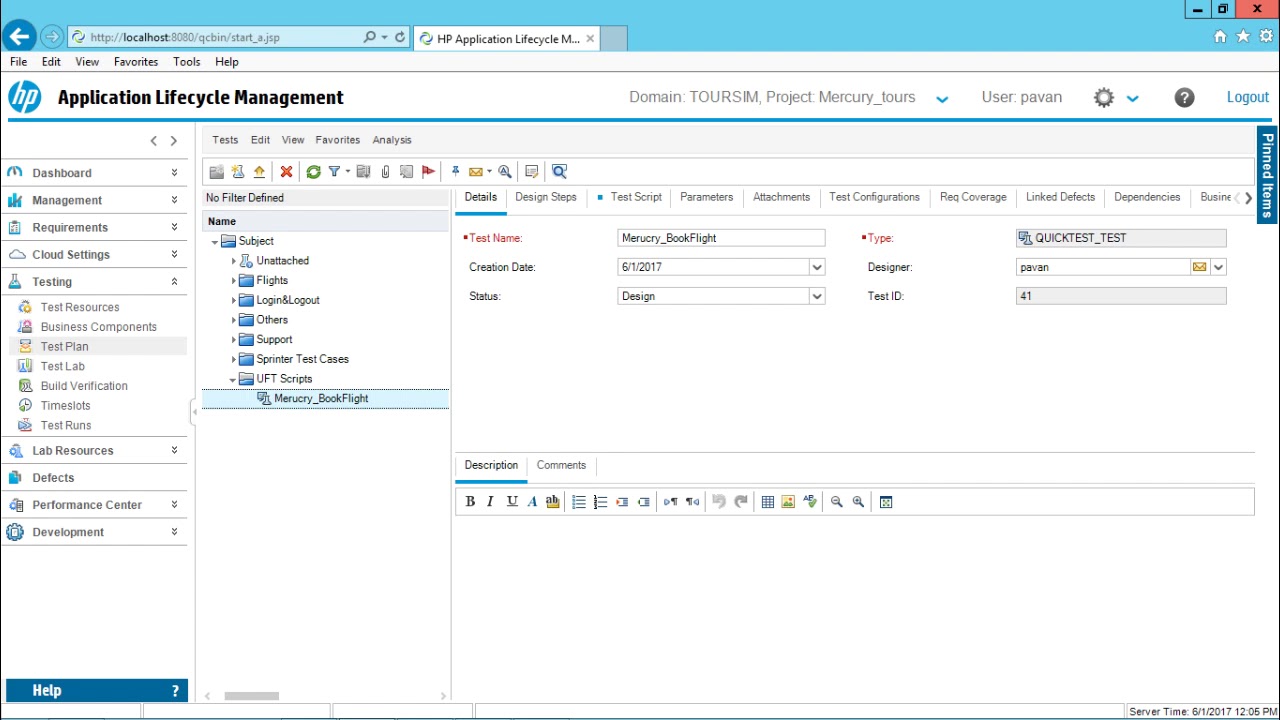Click the green Refresh icon
Screen dimensions: 1280x720
coord(313,172)
